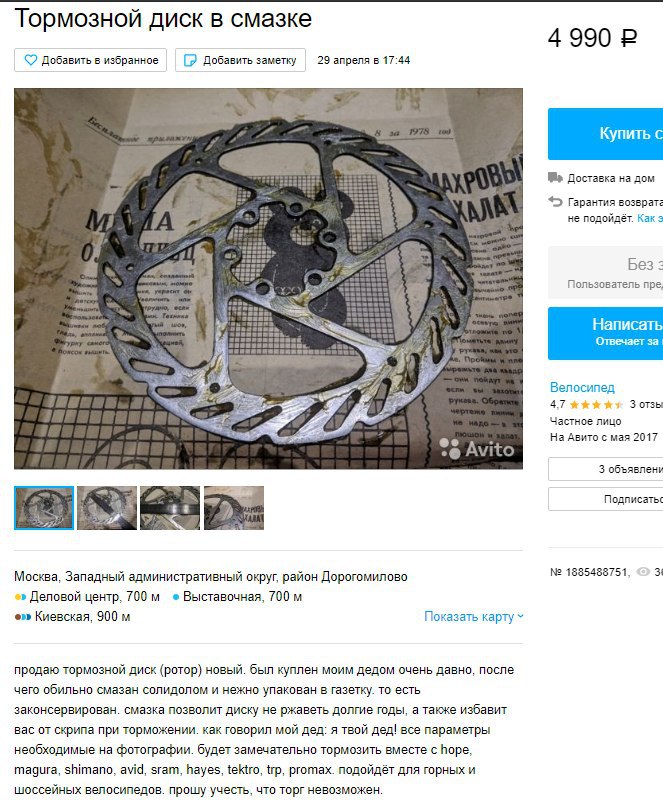Viewport: 663px width, 811px height.
Task: Click the note icon beside Добавить заметку
Action: [x=190, y=61]
